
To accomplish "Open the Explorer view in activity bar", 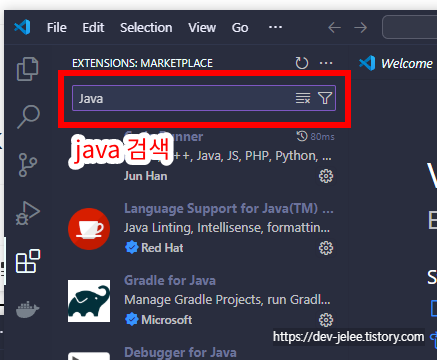I will pos(28,69).
